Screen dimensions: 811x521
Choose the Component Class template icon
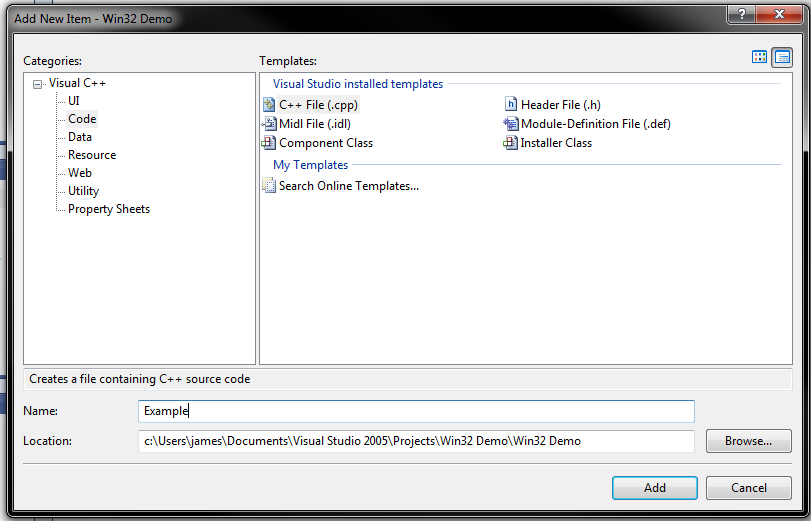coord(269,143)
